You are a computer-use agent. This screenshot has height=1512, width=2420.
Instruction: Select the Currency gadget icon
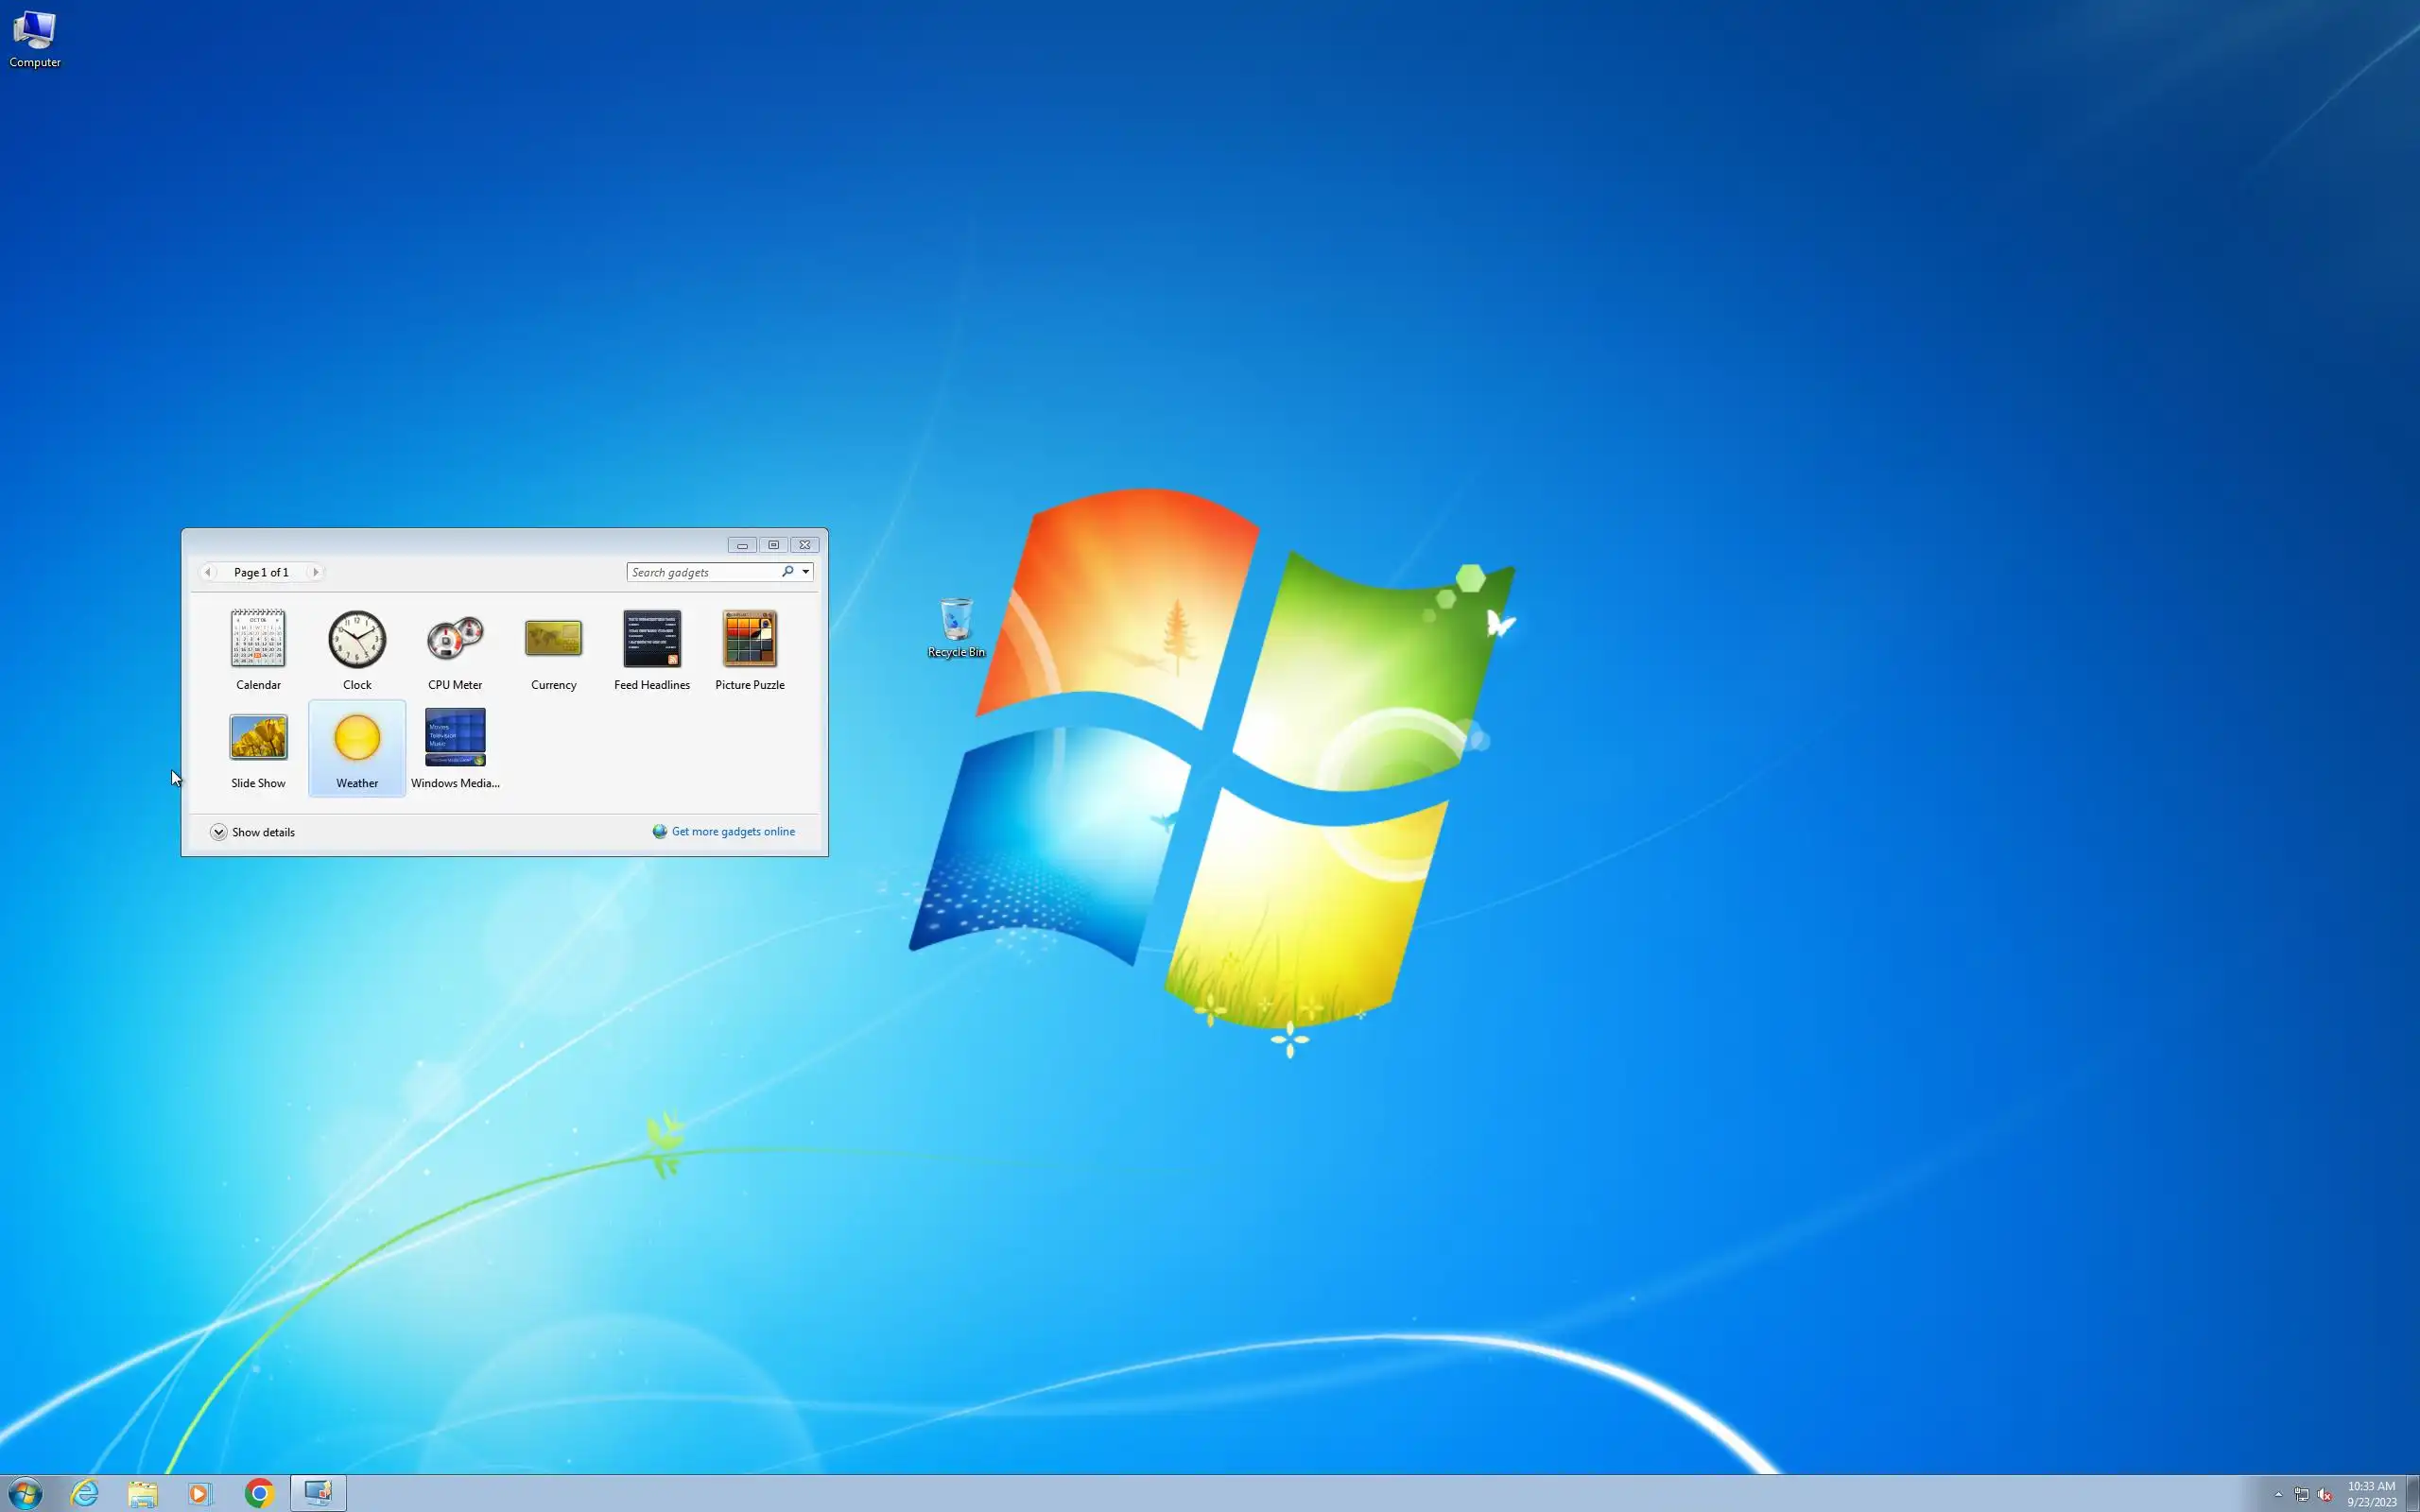(553, 639)
